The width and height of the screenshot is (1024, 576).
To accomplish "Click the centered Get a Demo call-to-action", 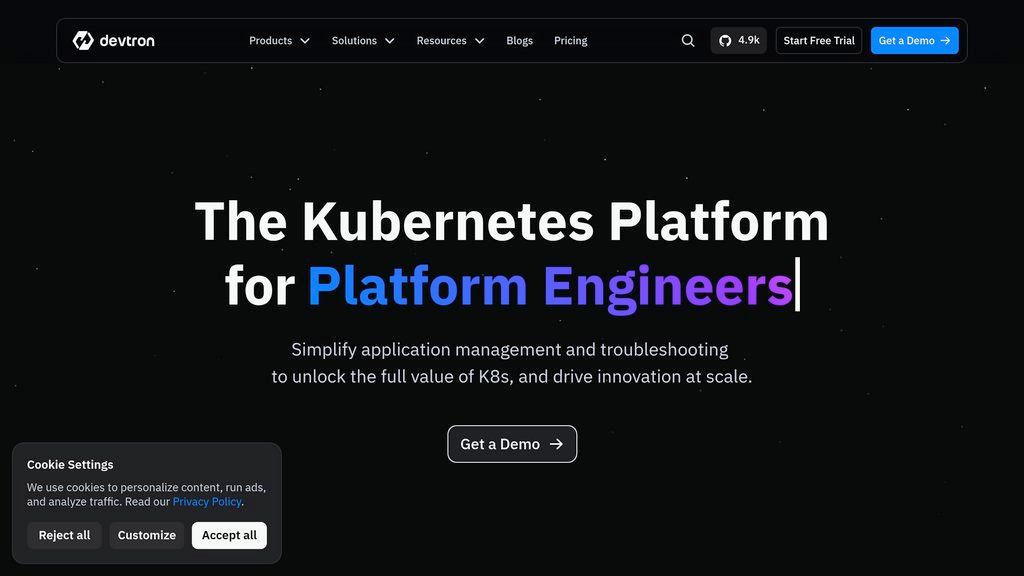I will [x=512, y=443].
